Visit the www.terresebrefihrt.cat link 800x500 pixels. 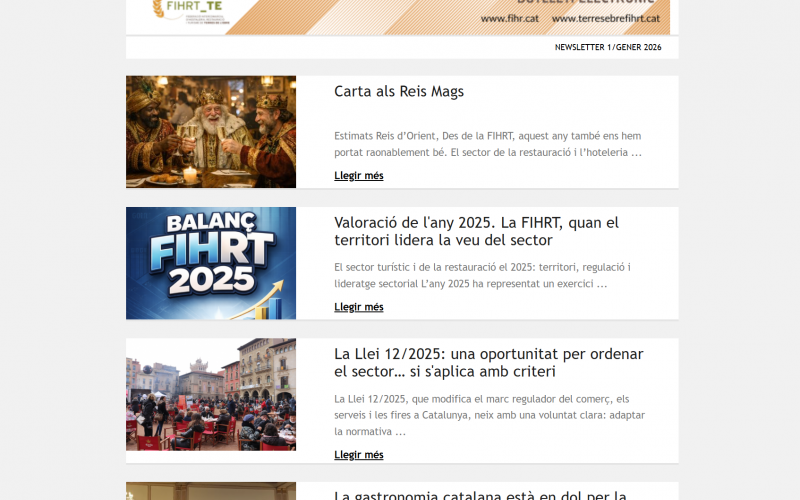(x=604, y=18)
